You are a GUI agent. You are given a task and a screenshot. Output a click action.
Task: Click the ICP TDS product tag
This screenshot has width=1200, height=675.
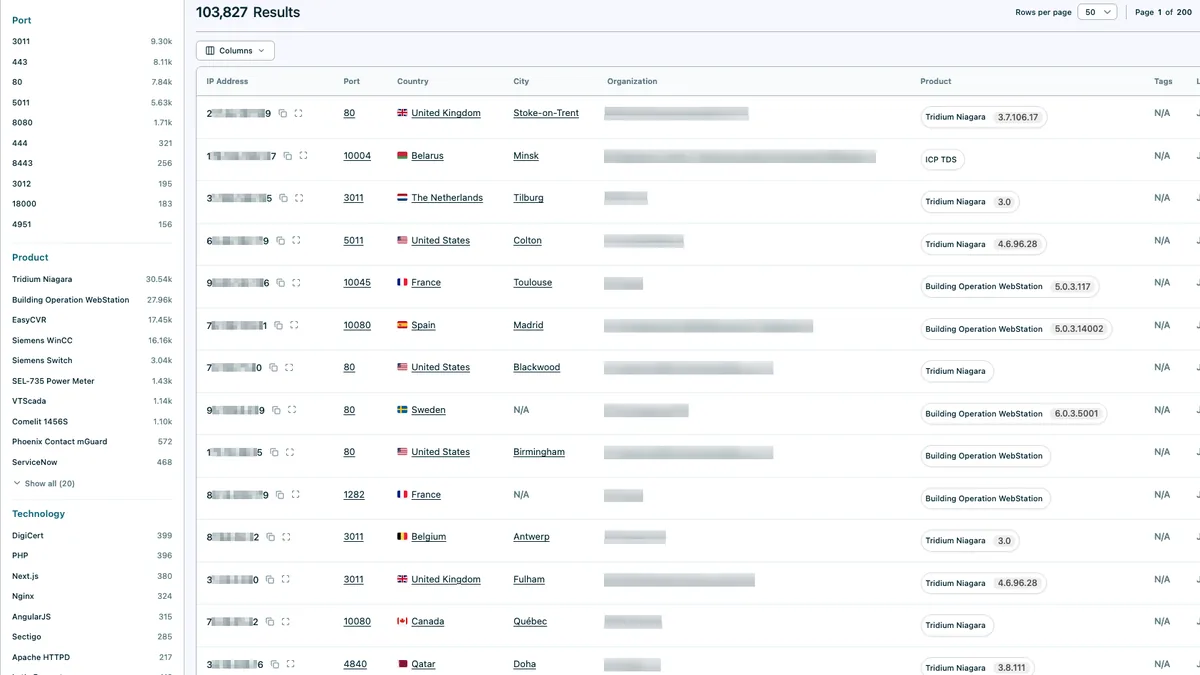click(943, 160)
